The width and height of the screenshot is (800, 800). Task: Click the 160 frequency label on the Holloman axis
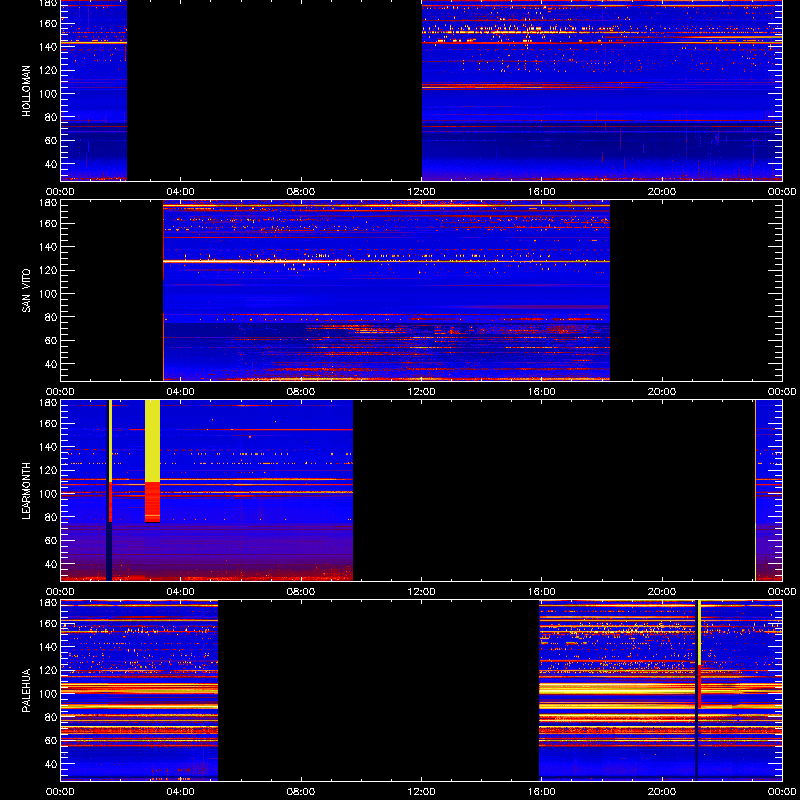[49, 23]
